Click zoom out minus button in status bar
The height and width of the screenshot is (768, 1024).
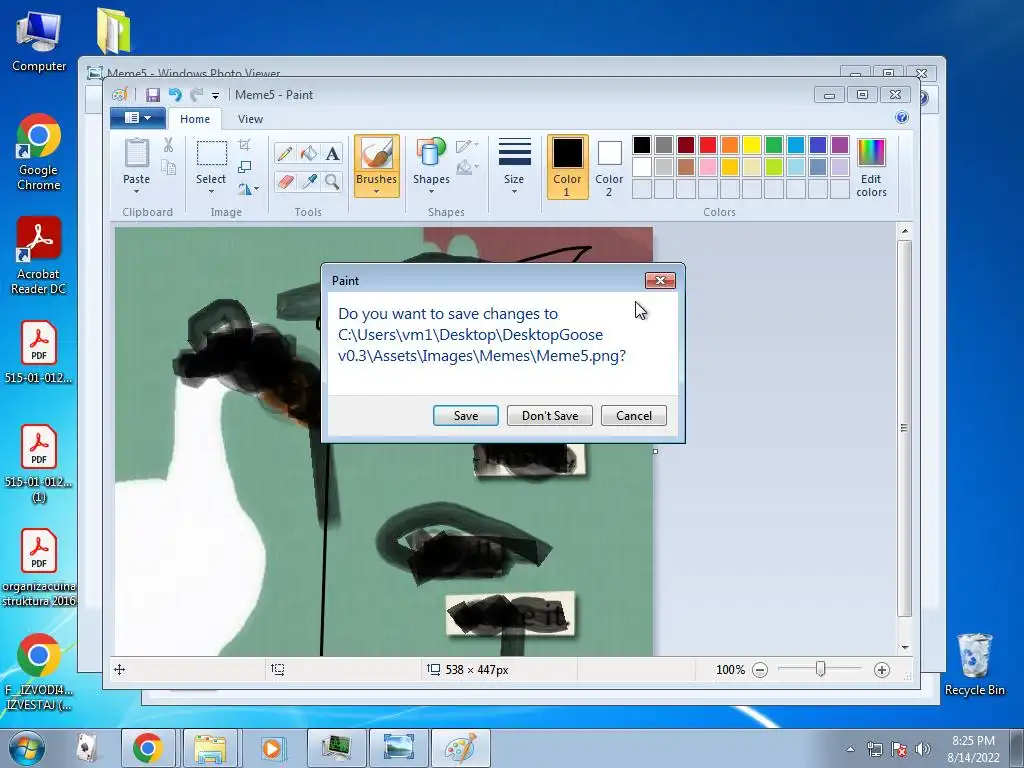pyautogui.click(x=760, y=669)
